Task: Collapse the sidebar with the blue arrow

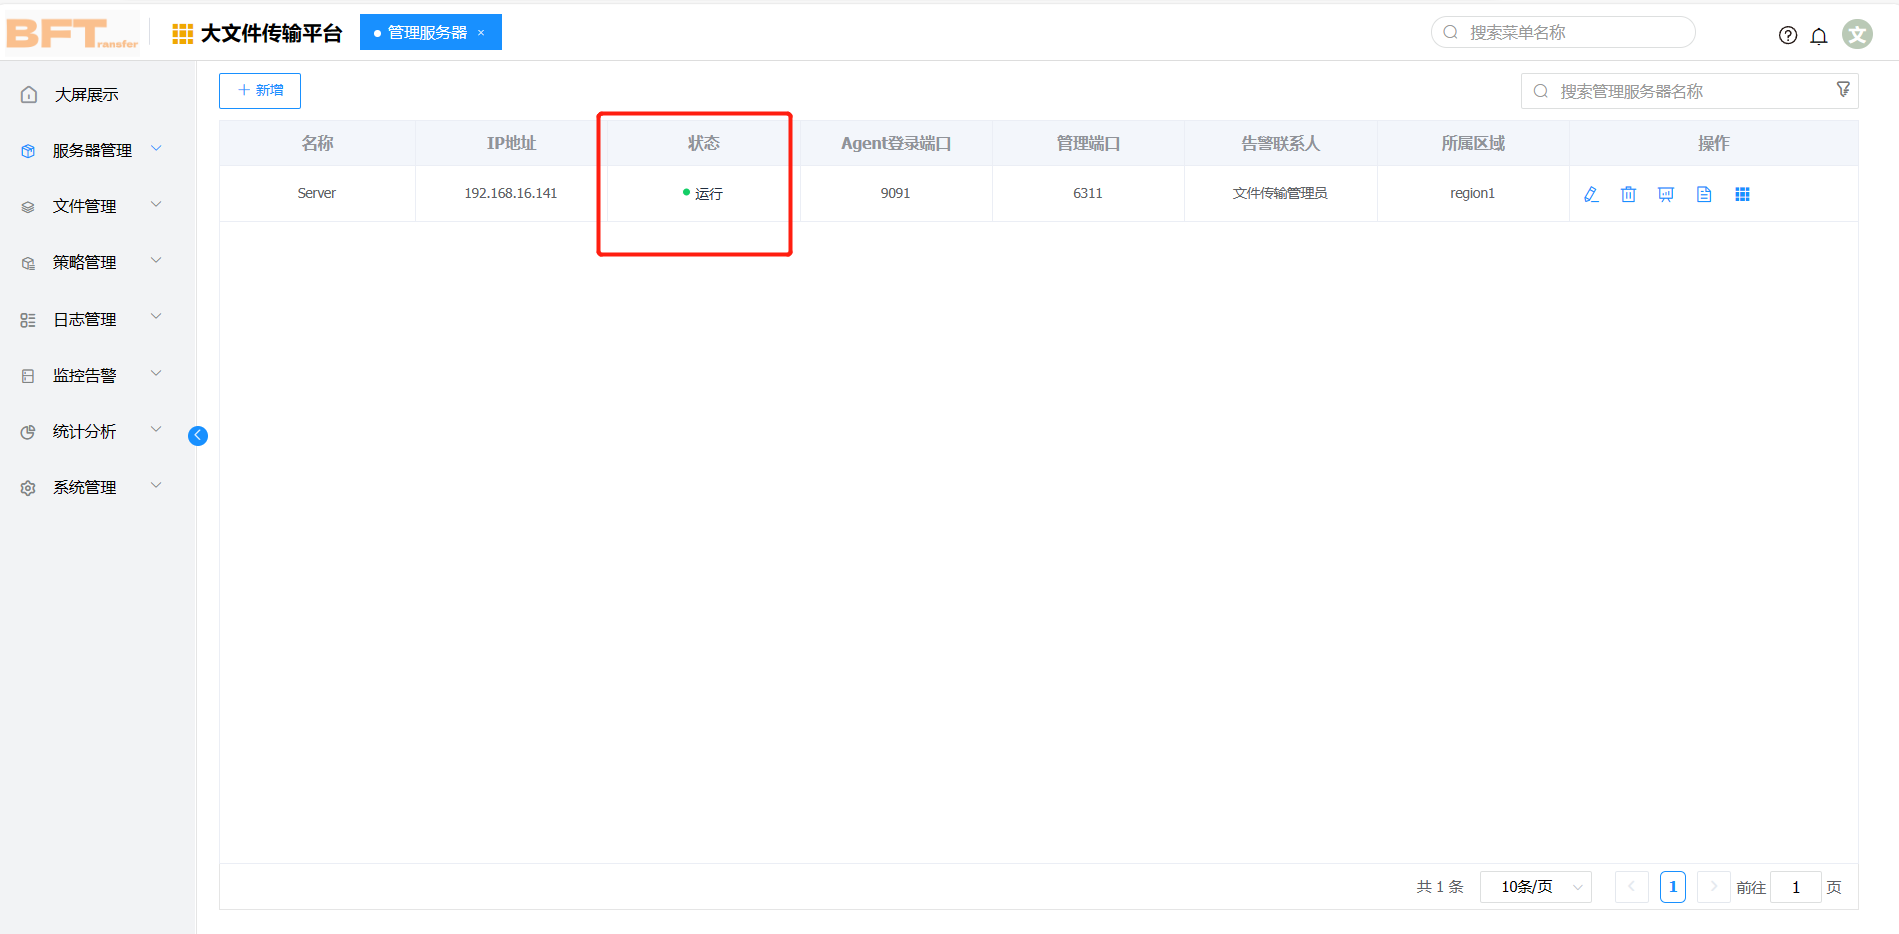Action: tap(198, 435)
